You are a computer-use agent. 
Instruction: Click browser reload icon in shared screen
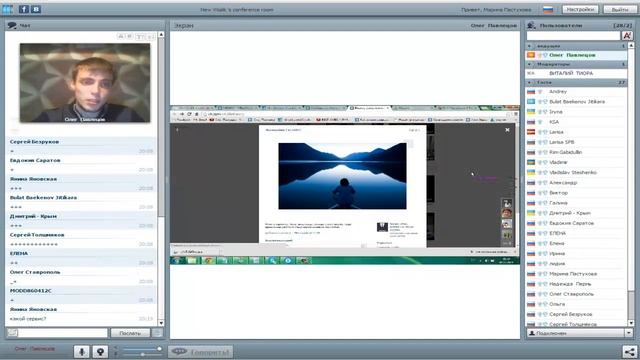(x=189, y=114)
